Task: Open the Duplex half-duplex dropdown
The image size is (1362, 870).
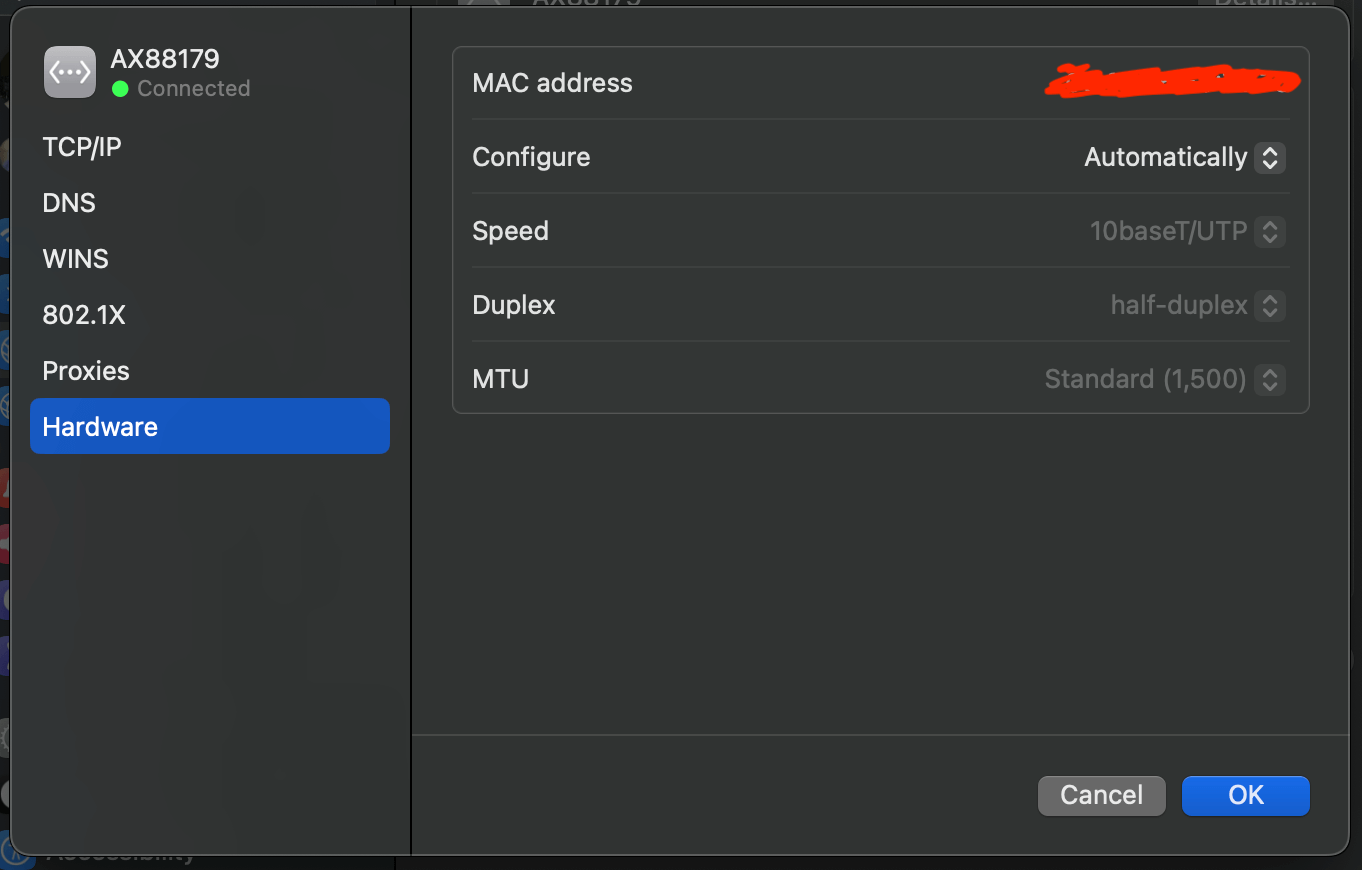Action: click(1197, 305)
